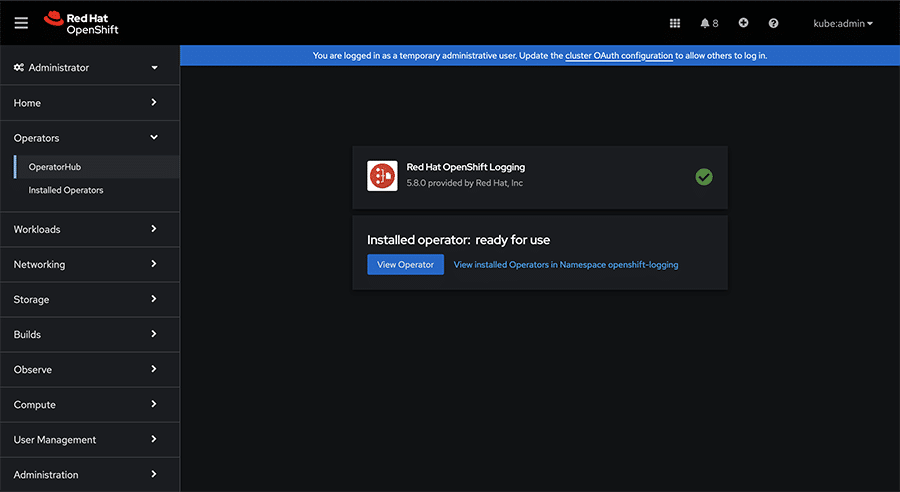
Task: Click the Red Hat OpenShift Logging title
Action: pyautogui.click(x=465, y=167)
